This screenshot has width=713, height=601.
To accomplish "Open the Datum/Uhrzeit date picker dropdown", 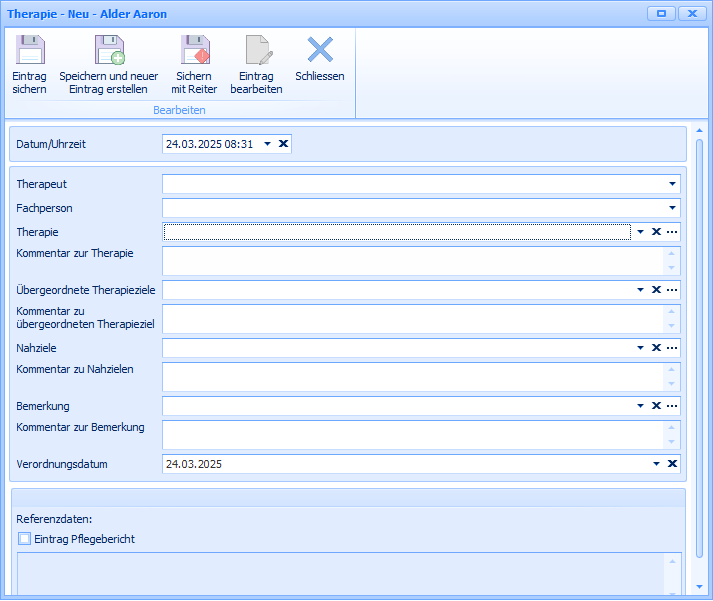I will [267, 144].
